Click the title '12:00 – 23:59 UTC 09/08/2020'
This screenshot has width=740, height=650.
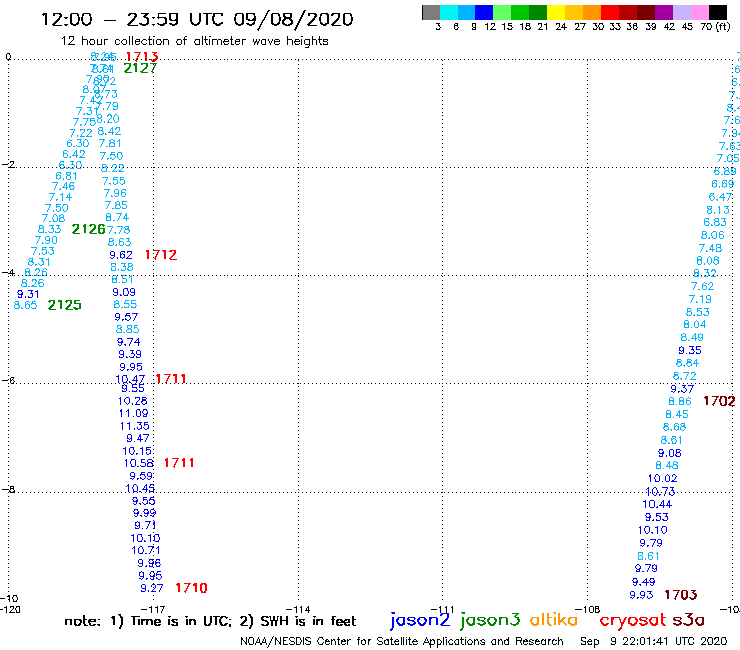(x=197, y=20)
